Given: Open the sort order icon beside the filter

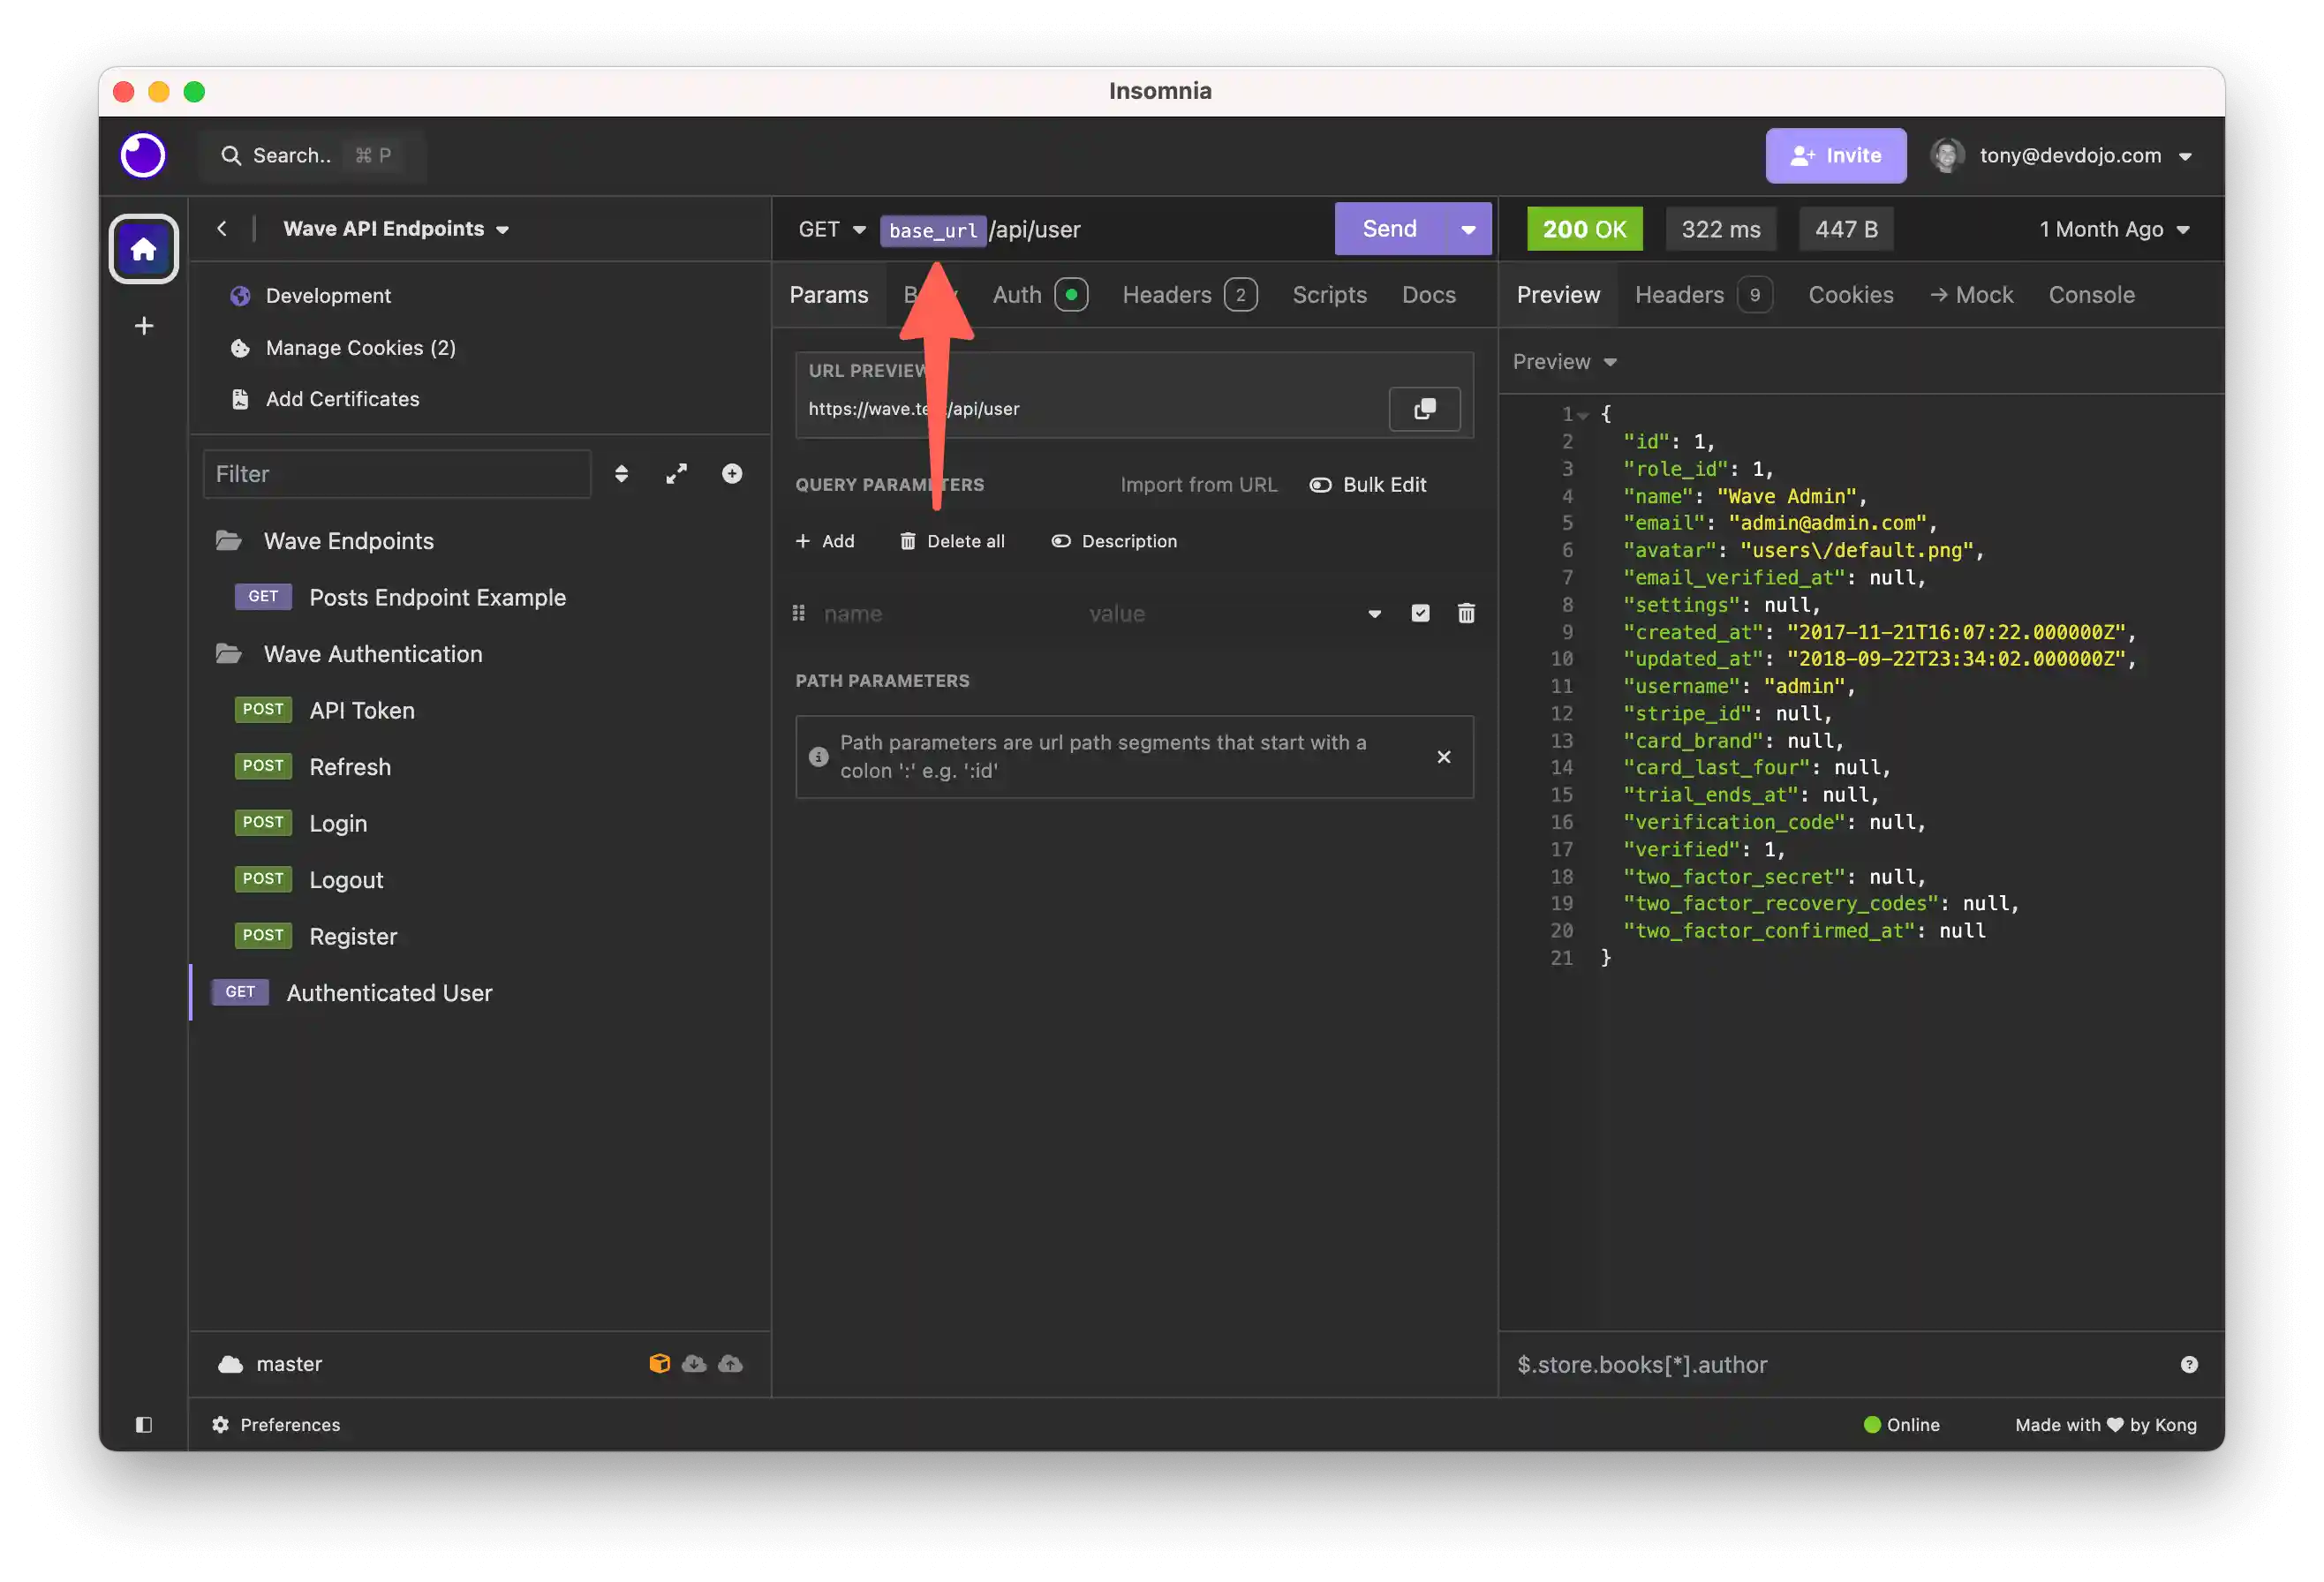Looking at the screenshot, I should tap(621, 474).
